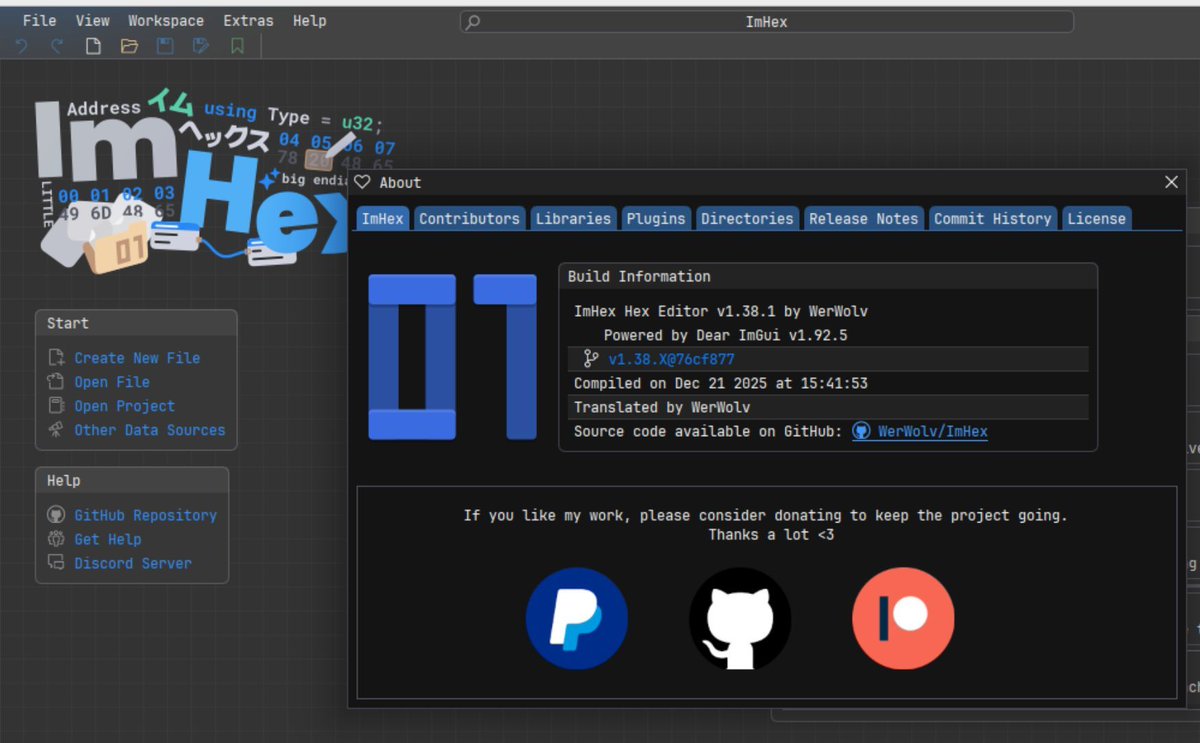Viewport: 1200px width, 743px height.
Task: Click the Save disk icon in toolbar
Action: (x=165, y=46)
